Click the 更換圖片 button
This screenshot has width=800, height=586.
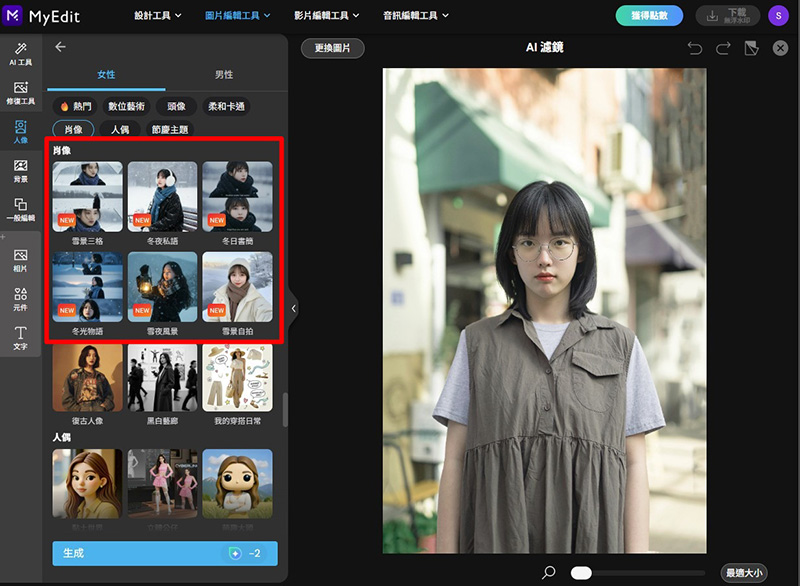[332, 48]
